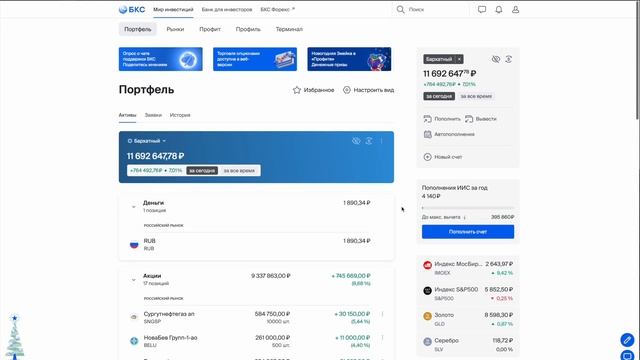Screen dimensions: 640x360
Task: Select the История sub-tab
Action: point(180,115)
